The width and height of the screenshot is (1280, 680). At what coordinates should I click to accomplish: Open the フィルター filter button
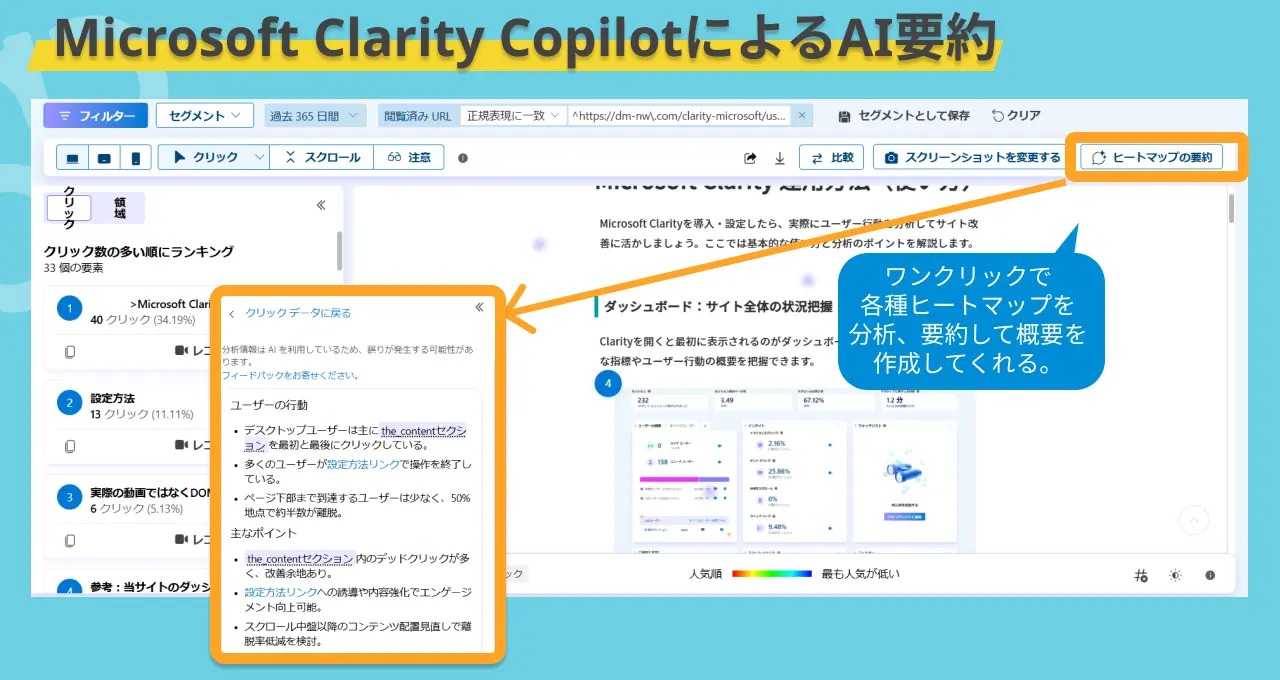point(95,116)
